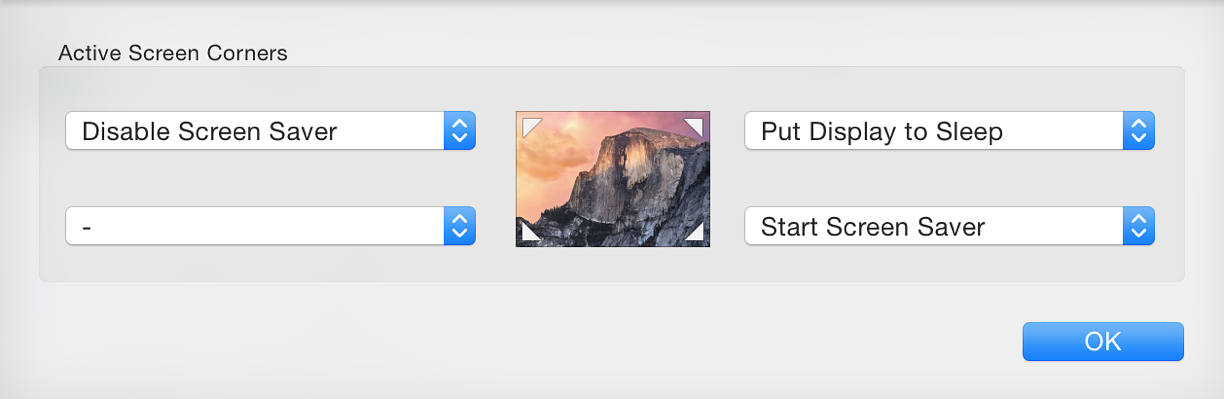Open the Start Screen Saver dropdown
The width and height of the screenshot is (1224, 399).
[x=950, y=226]
